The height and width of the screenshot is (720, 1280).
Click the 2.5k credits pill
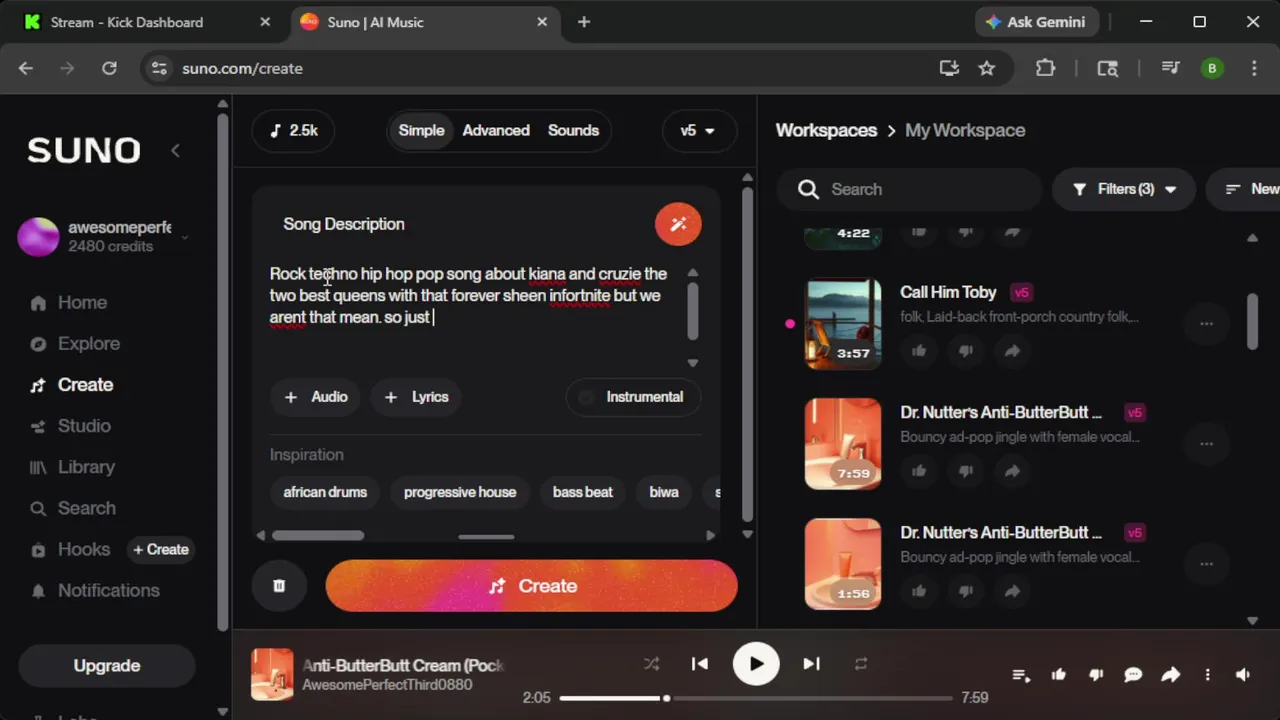coord(293,130)
